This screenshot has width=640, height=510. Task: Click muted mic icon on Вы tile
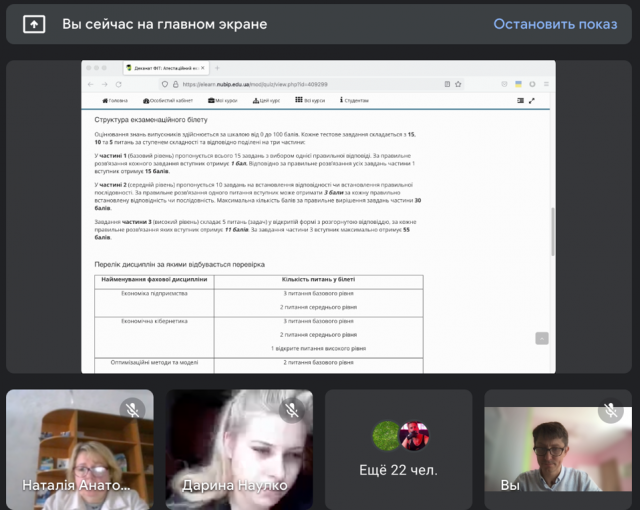click(611, 410)
